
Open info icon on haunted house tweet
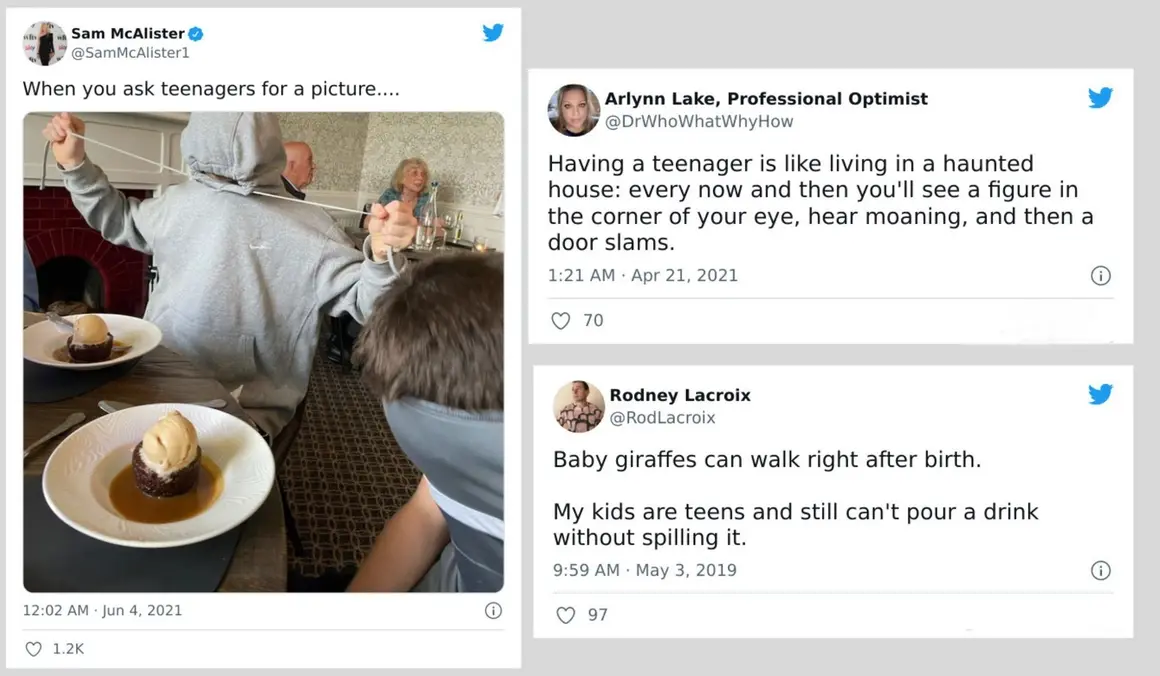1100,275
